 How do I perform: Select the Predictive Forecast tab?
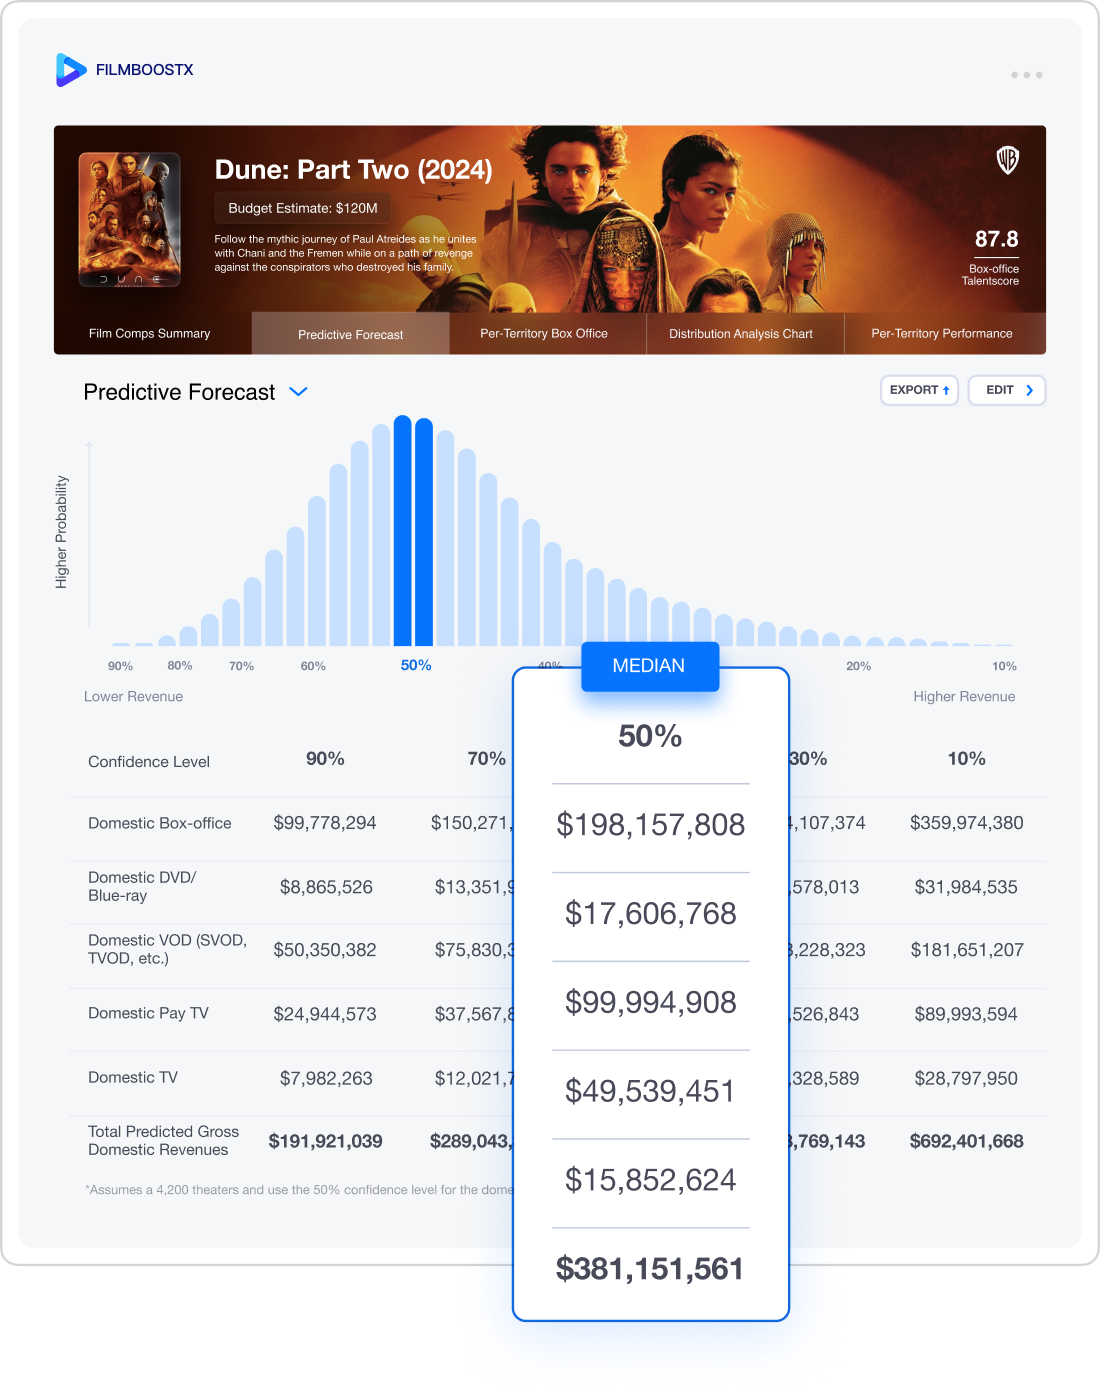pos(350,334)
